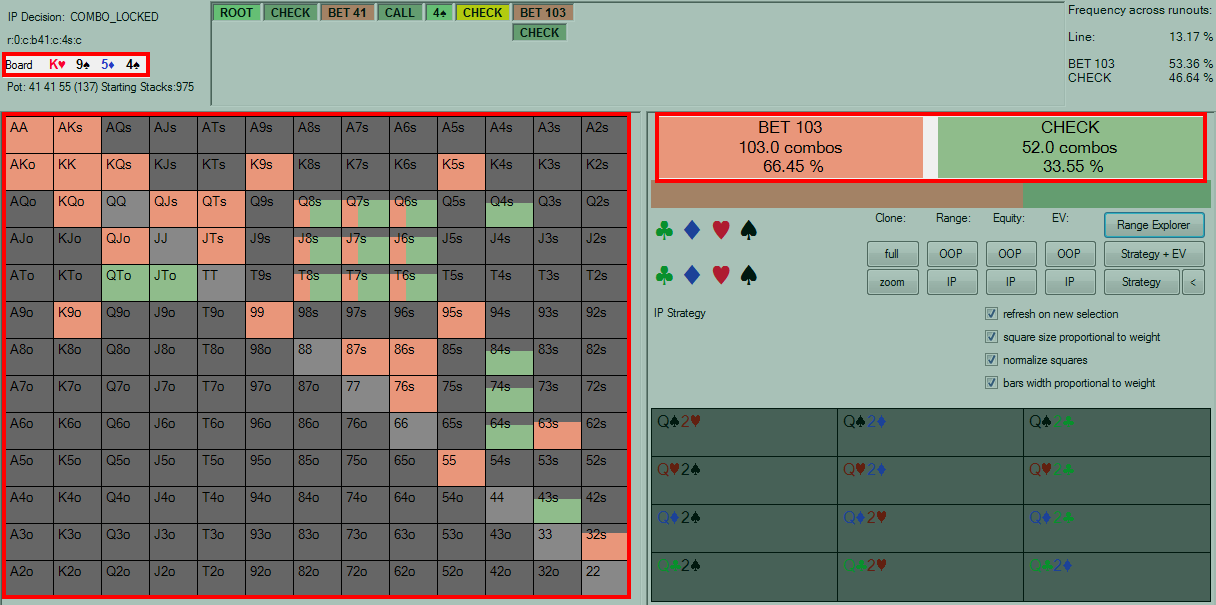Select the diamond icon in the bottom suit row
Image resolution: width=1216 pixels, height=605 pixels.
691,275
